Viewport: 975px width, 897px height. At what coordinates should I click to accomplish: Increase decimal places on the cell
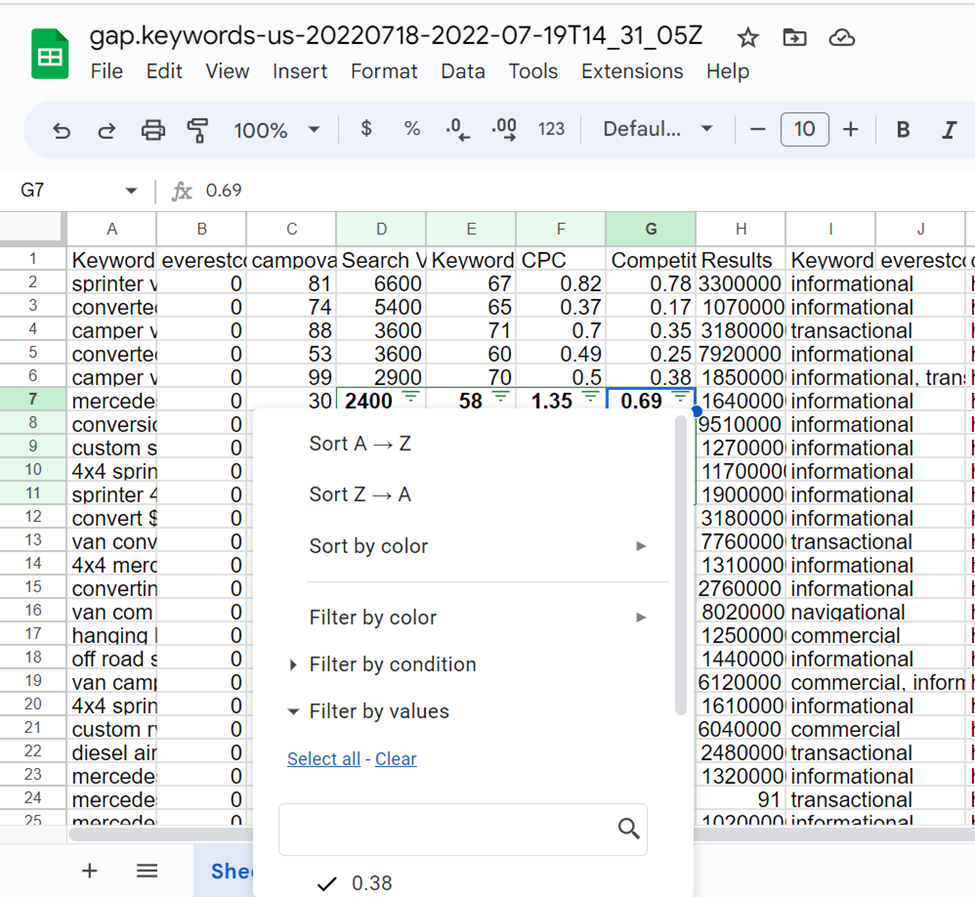tap(501, 129)
